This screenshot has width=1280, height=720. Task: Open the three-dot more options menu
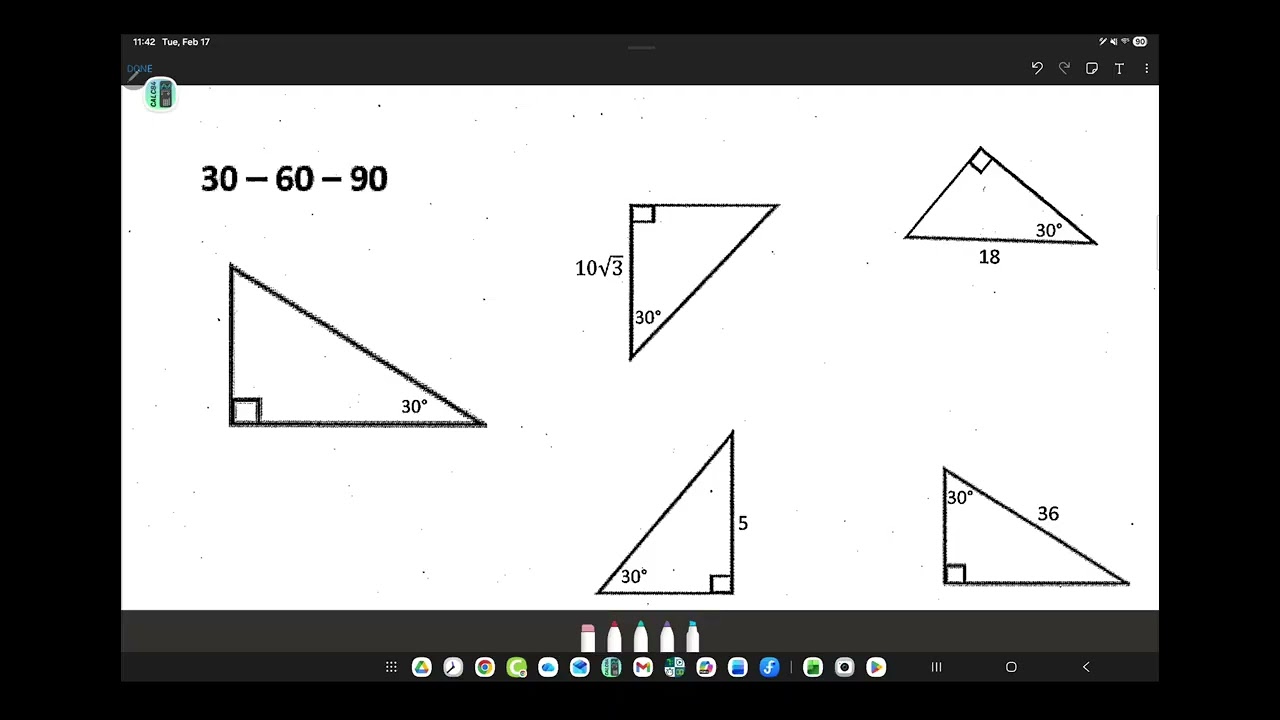click(x=1147, y=68)
